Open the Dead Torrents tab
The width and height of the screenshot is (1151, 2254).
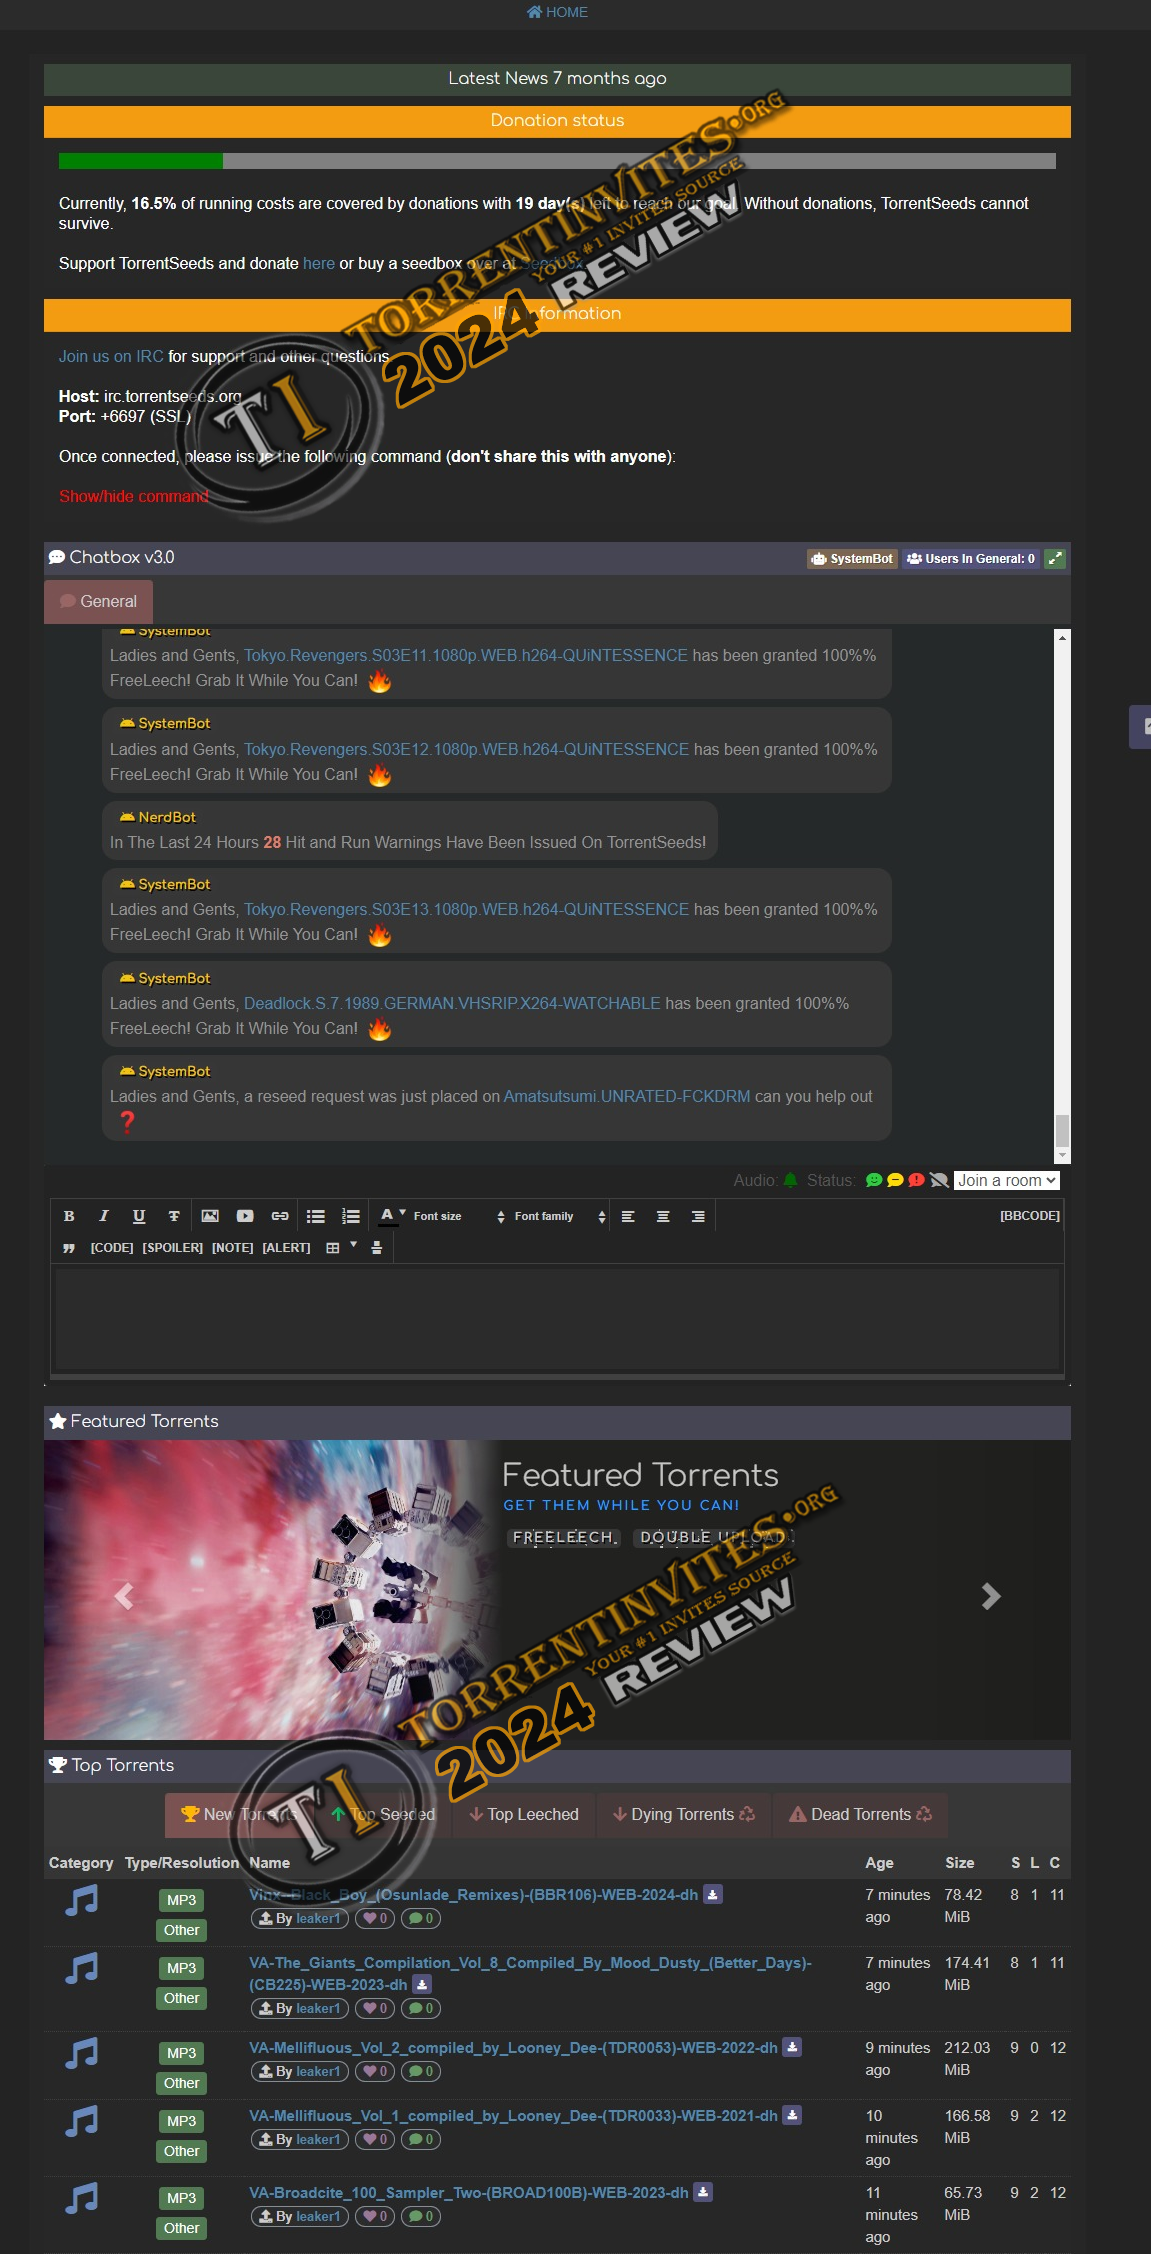(860, 1814)
